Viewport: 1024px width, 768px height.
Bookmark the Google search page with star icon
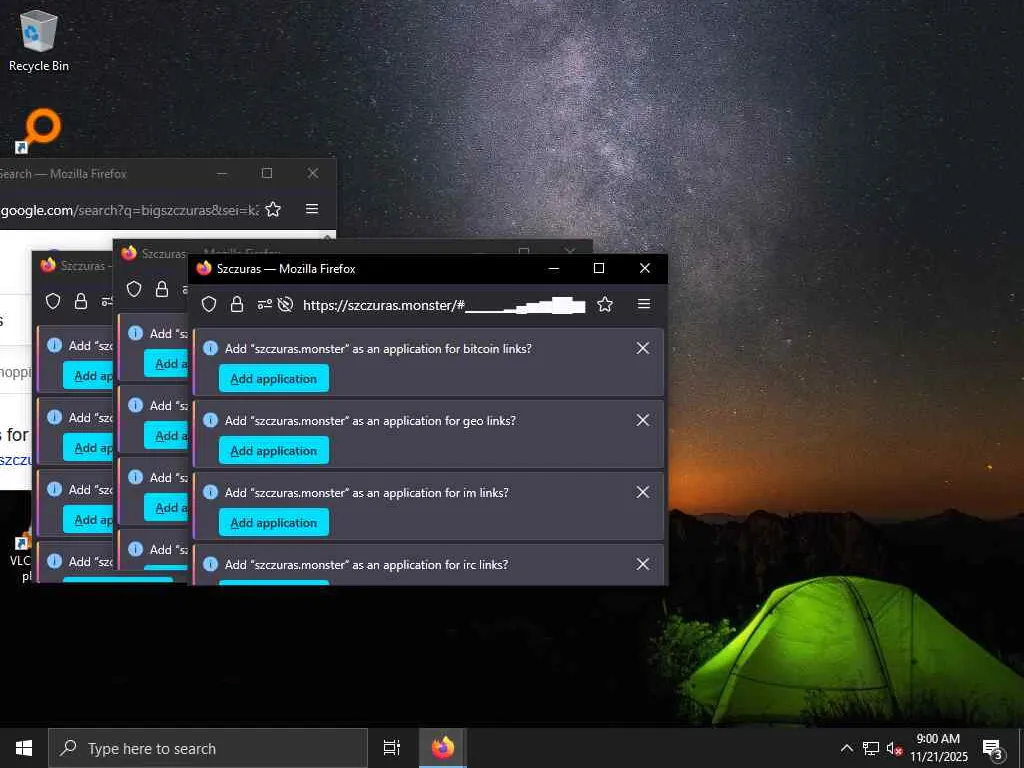pyautogui.click(x=273, y=209)
